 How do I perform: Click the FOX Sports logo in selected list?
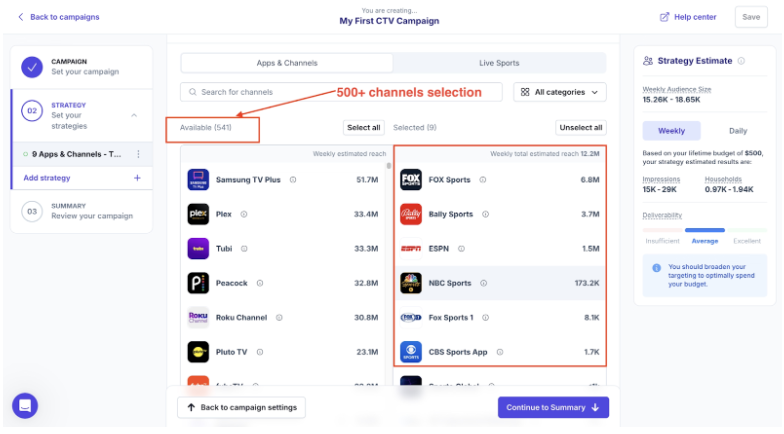(x=411, y=180)
